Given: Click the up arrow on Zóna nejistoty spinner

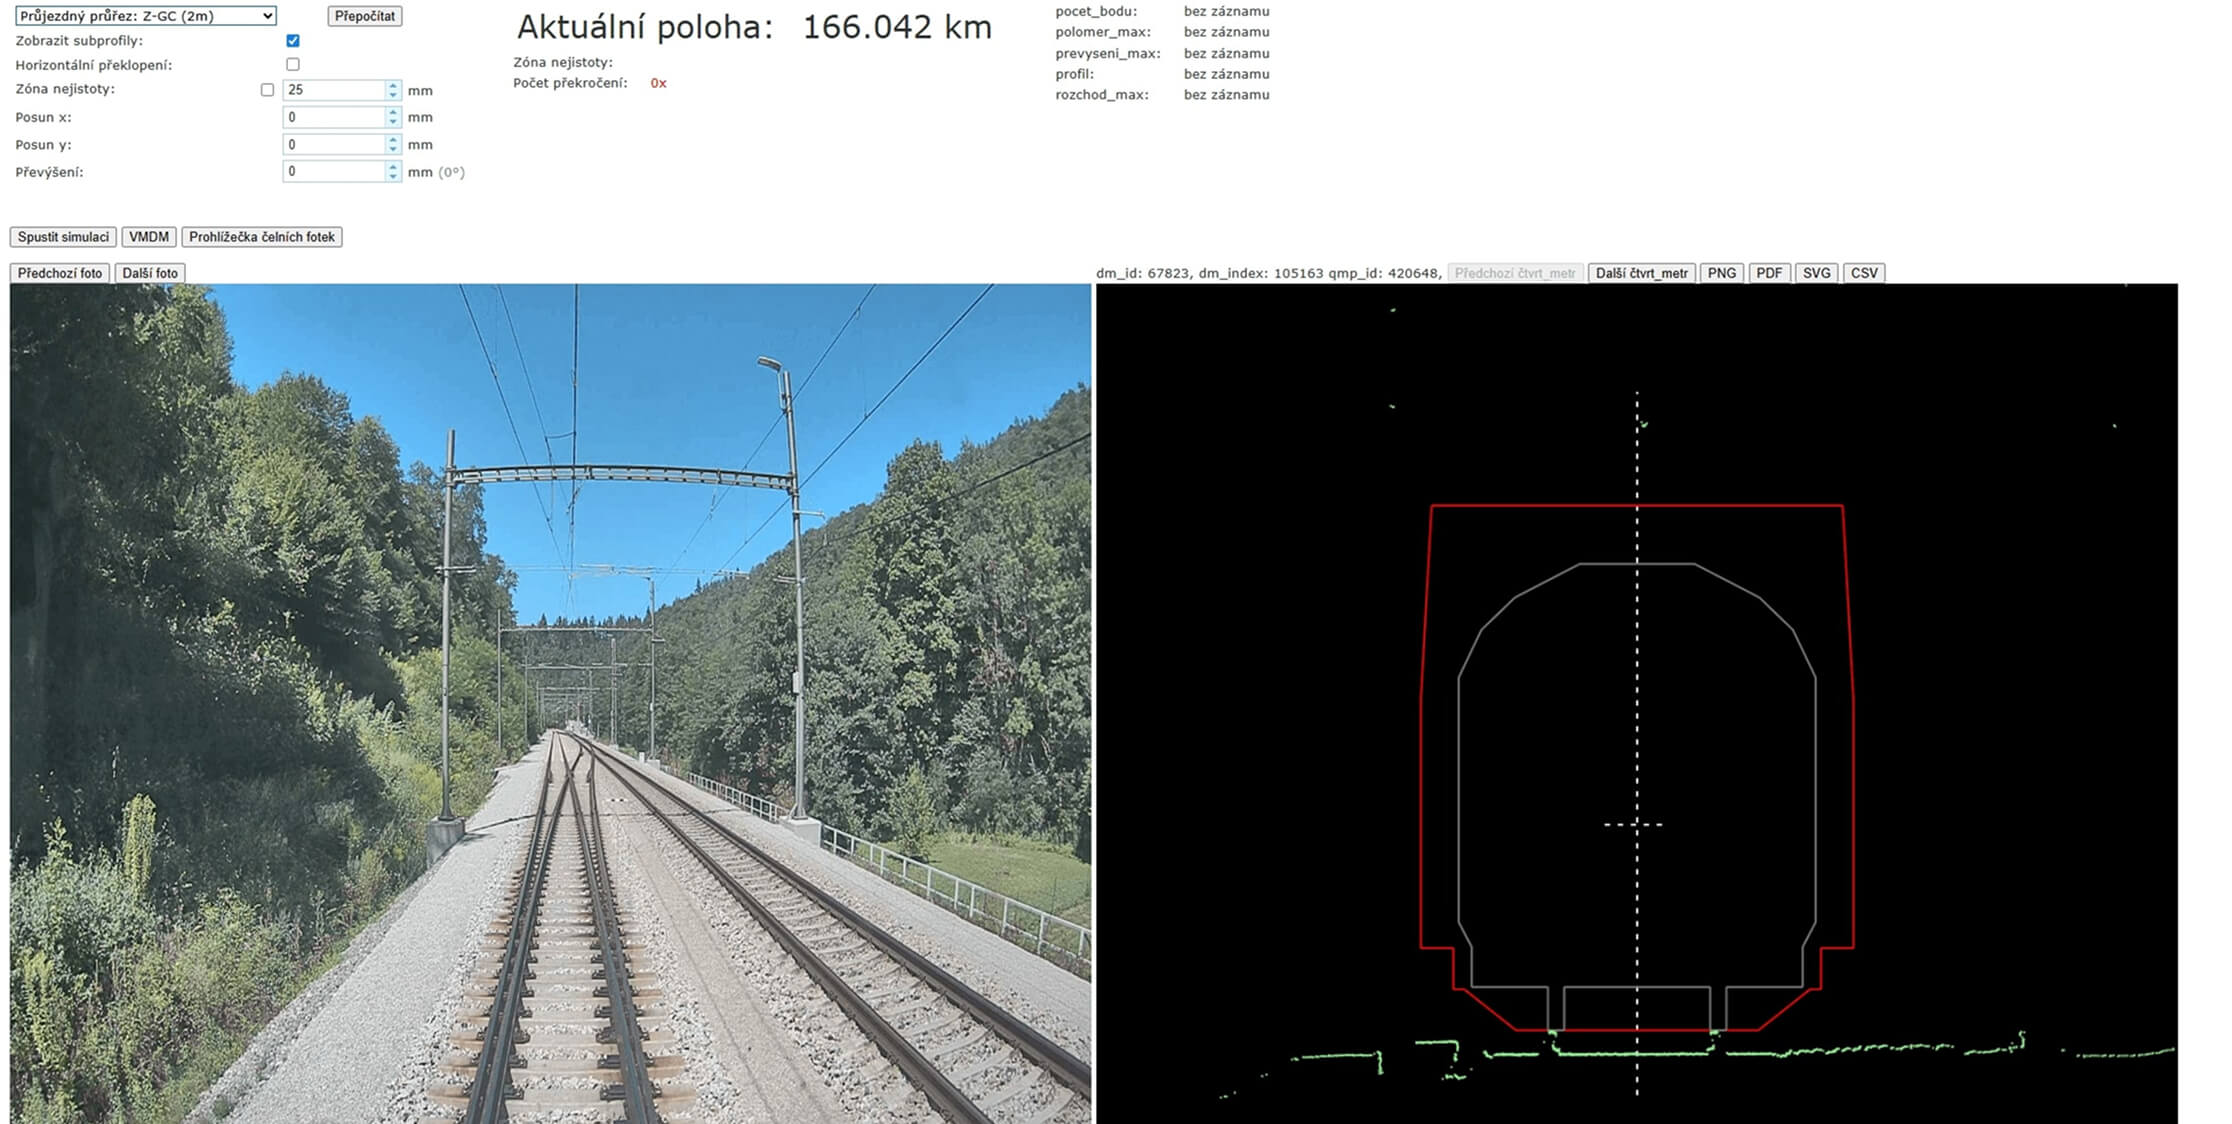Looking at the screenshot, I should pyautogui.click(x=393, y=85).
